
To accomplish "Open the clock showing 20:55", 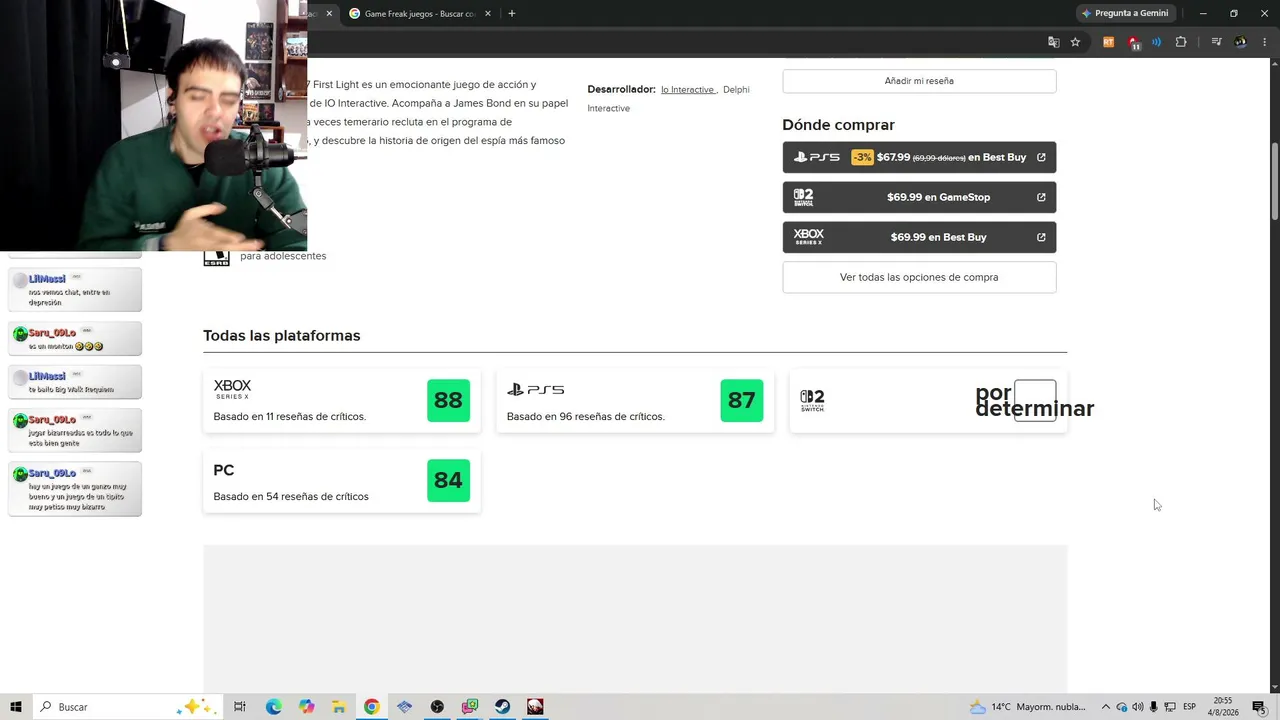I will coord(1223,707).
